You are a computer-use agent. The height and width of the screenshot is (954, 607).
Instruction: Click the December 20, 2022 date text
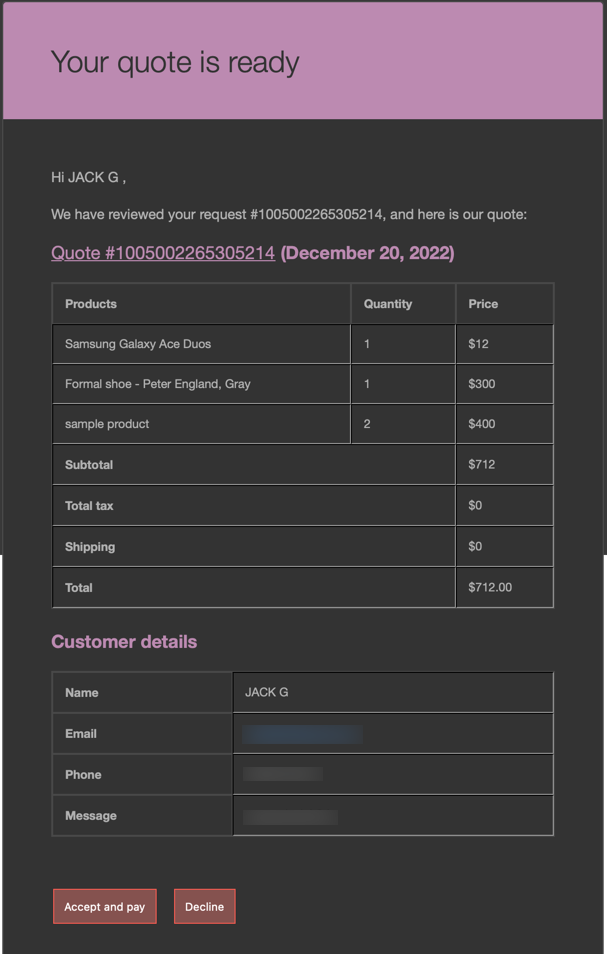[x=367, y=253]
